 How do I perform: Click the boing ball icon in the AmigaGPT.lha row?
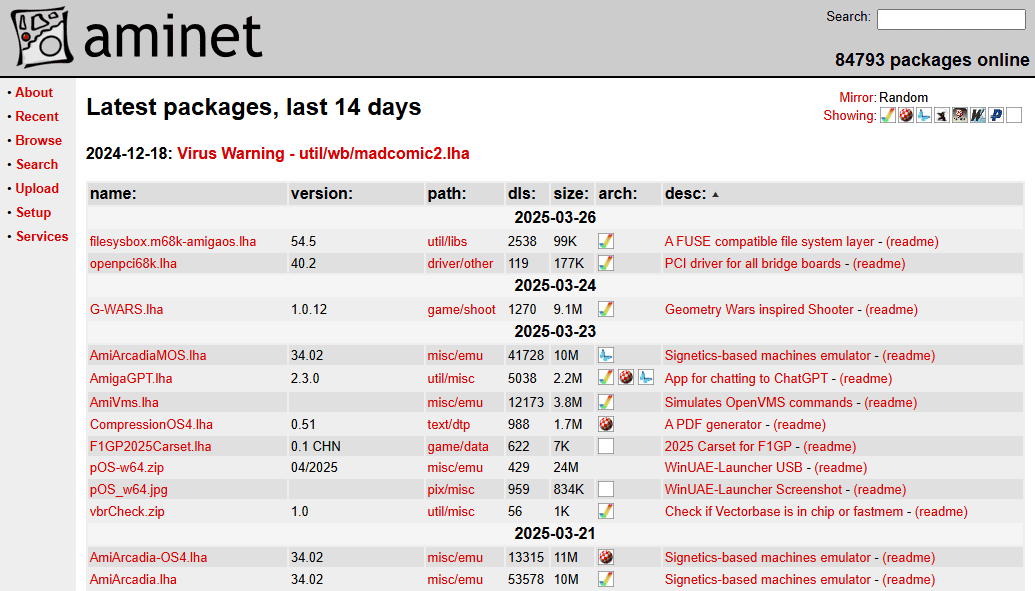click(x=626, y=378)
